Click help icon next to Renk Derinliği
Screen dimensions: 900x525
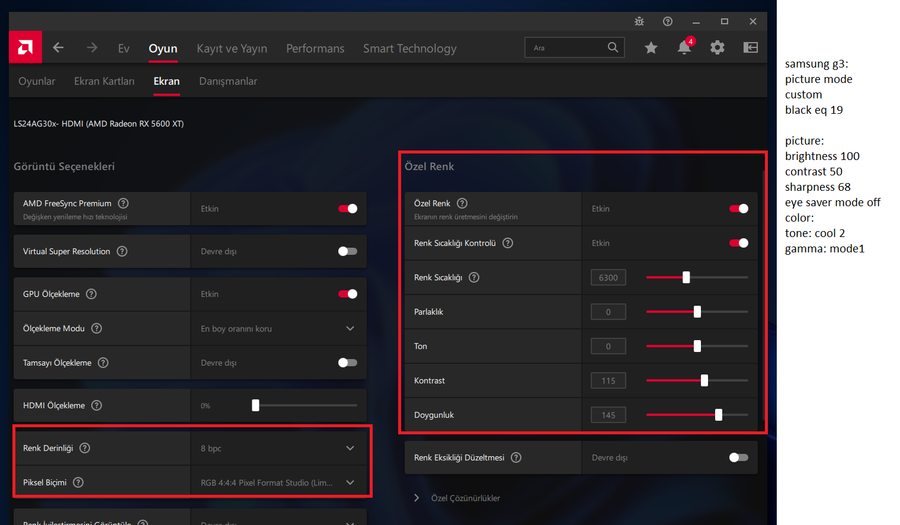coord(84,449)
